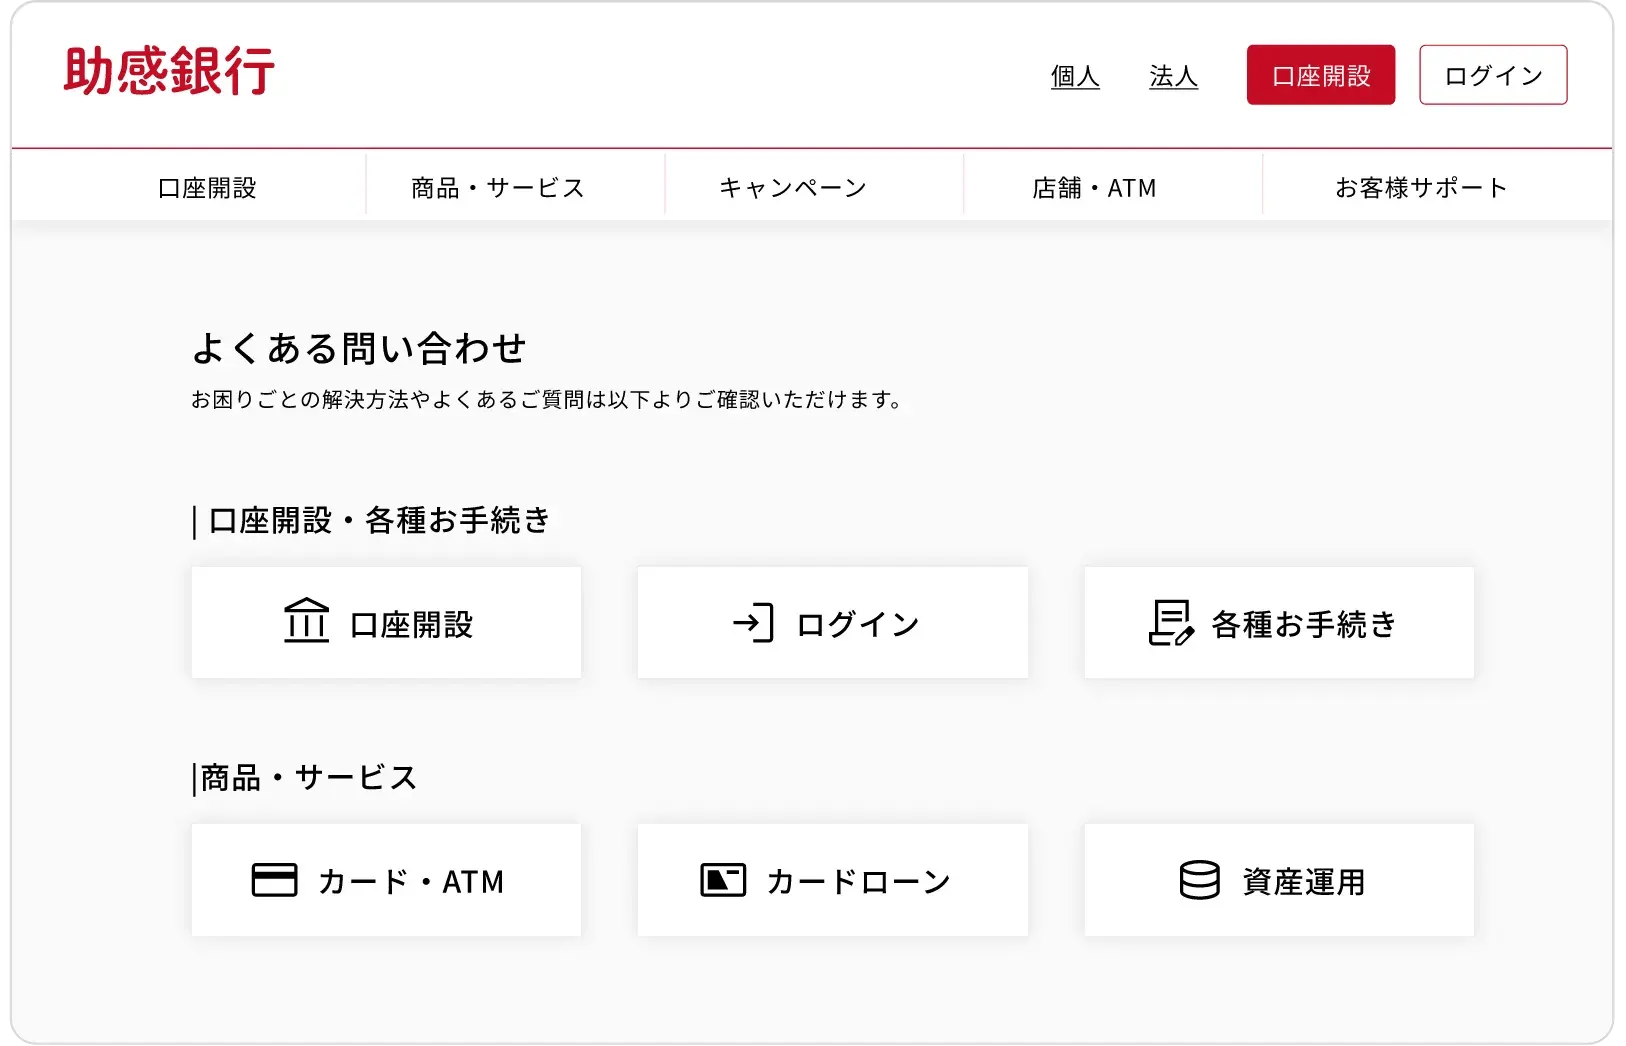Select the キャンペーン menu item
Viewport: 1626px width, 1046px height.
[793, 187]
